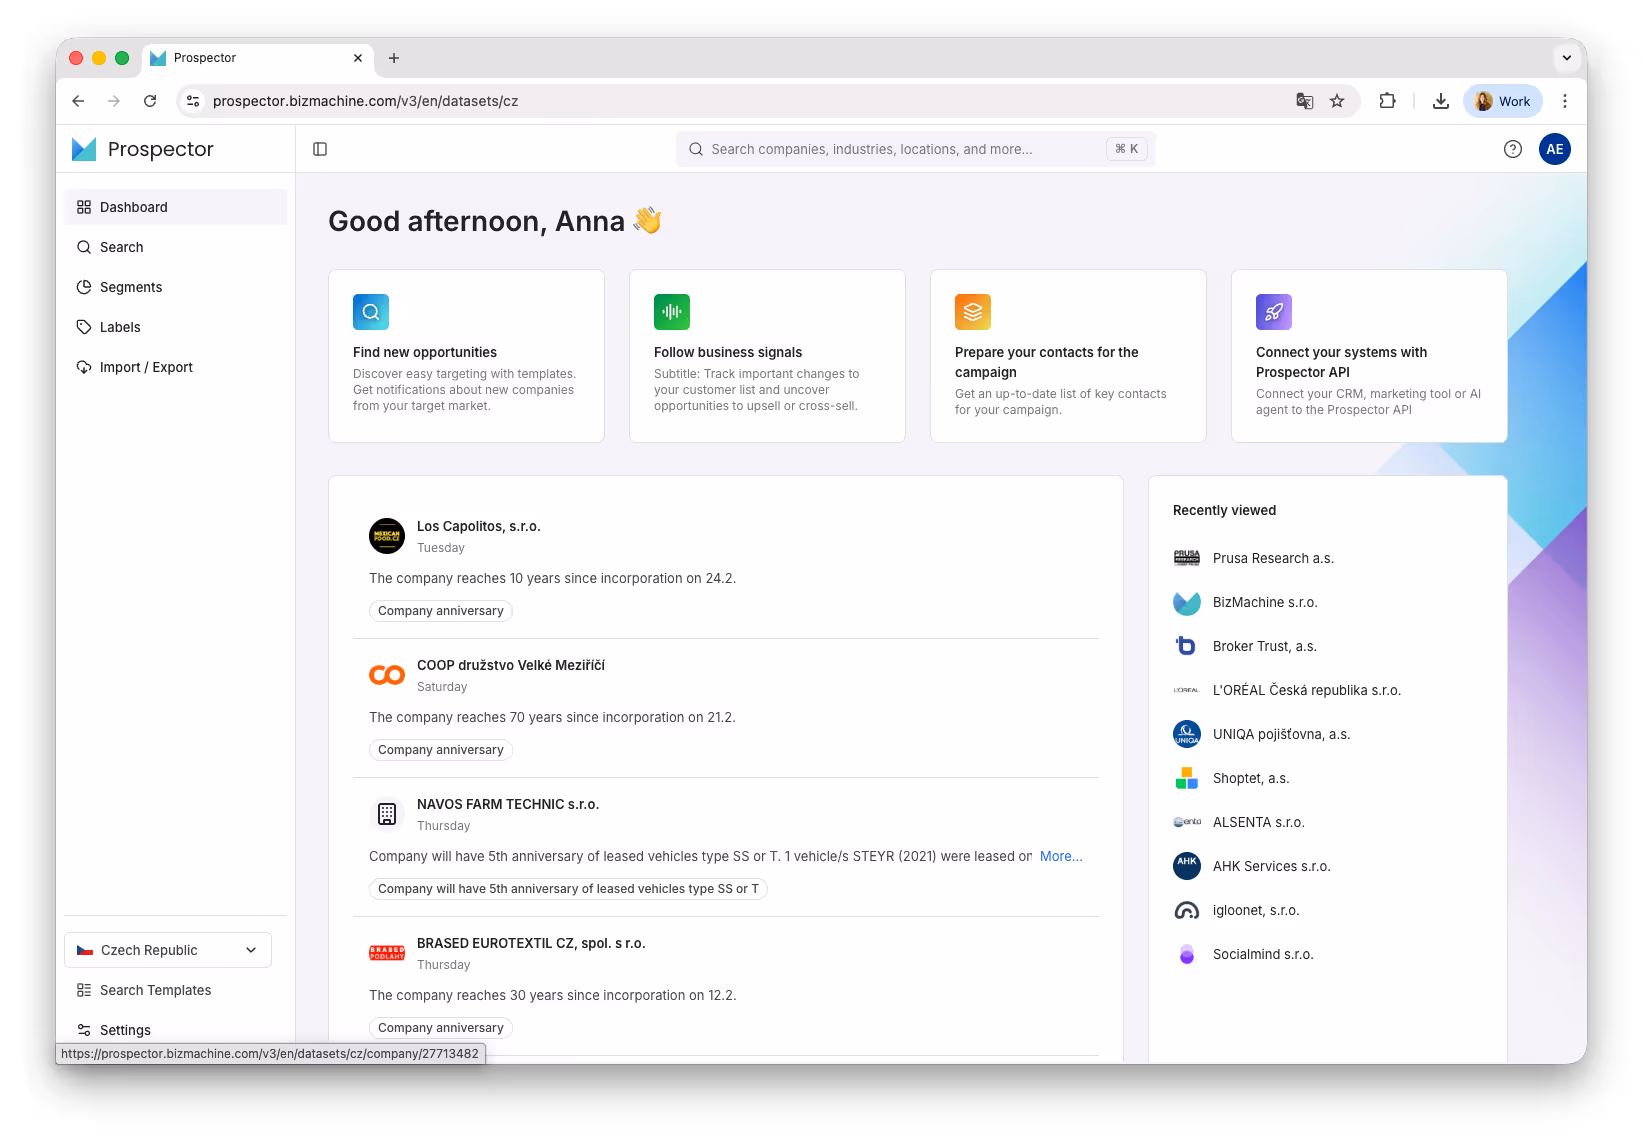Open the help question mark icon
This screenshot has width=1643, height=1138.
click(1513, 149)
